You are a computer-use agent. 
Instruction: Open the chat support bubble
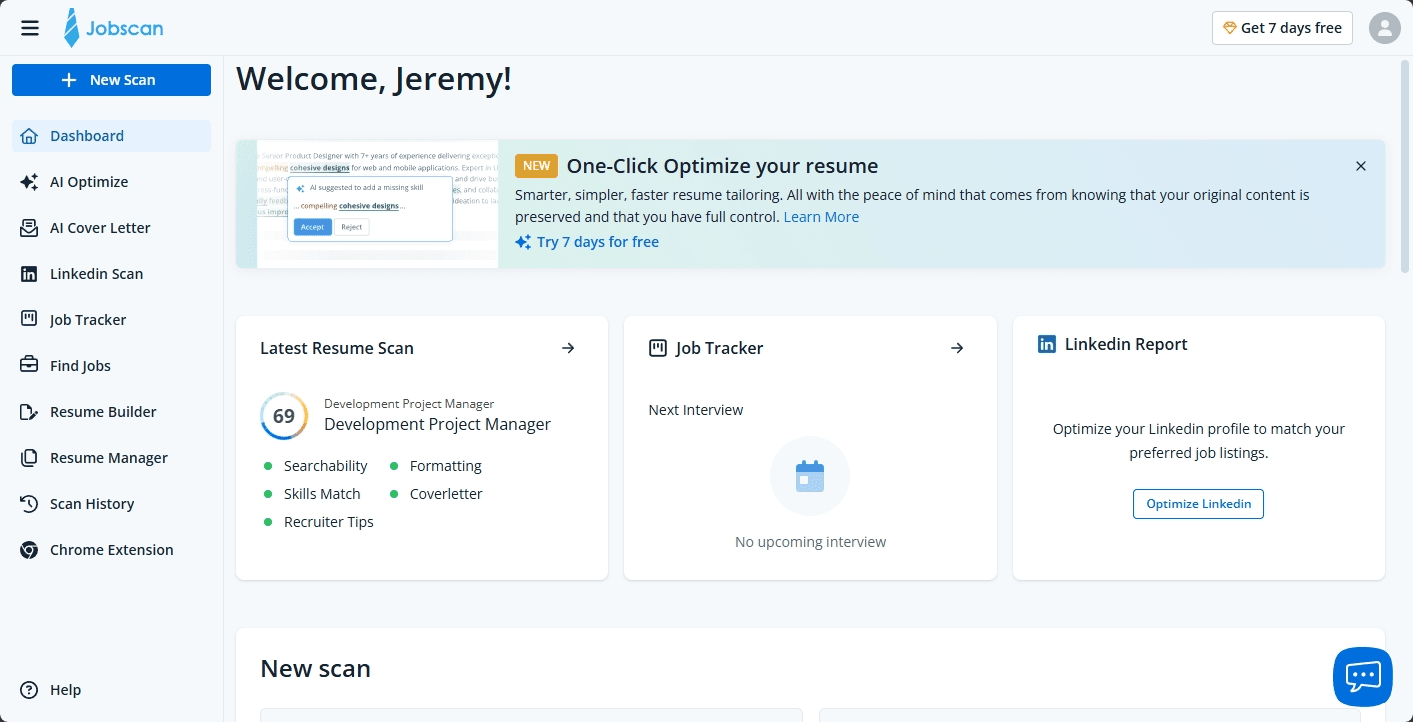(1362, 676)
